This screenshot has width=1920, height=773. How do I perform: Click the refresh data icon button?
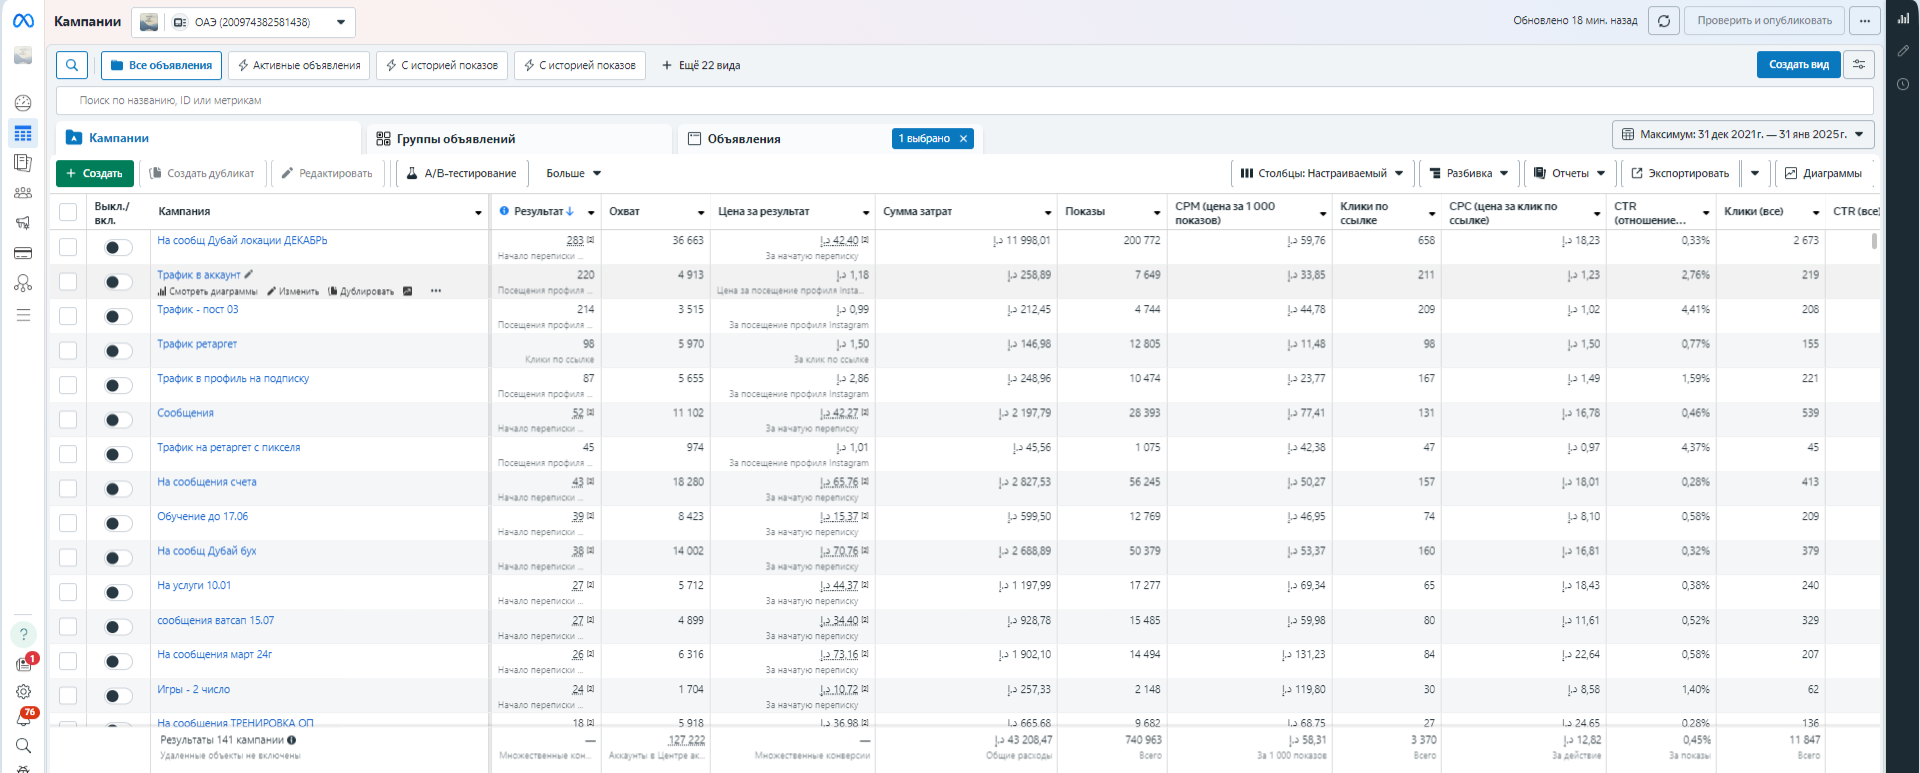point(1664,21)
